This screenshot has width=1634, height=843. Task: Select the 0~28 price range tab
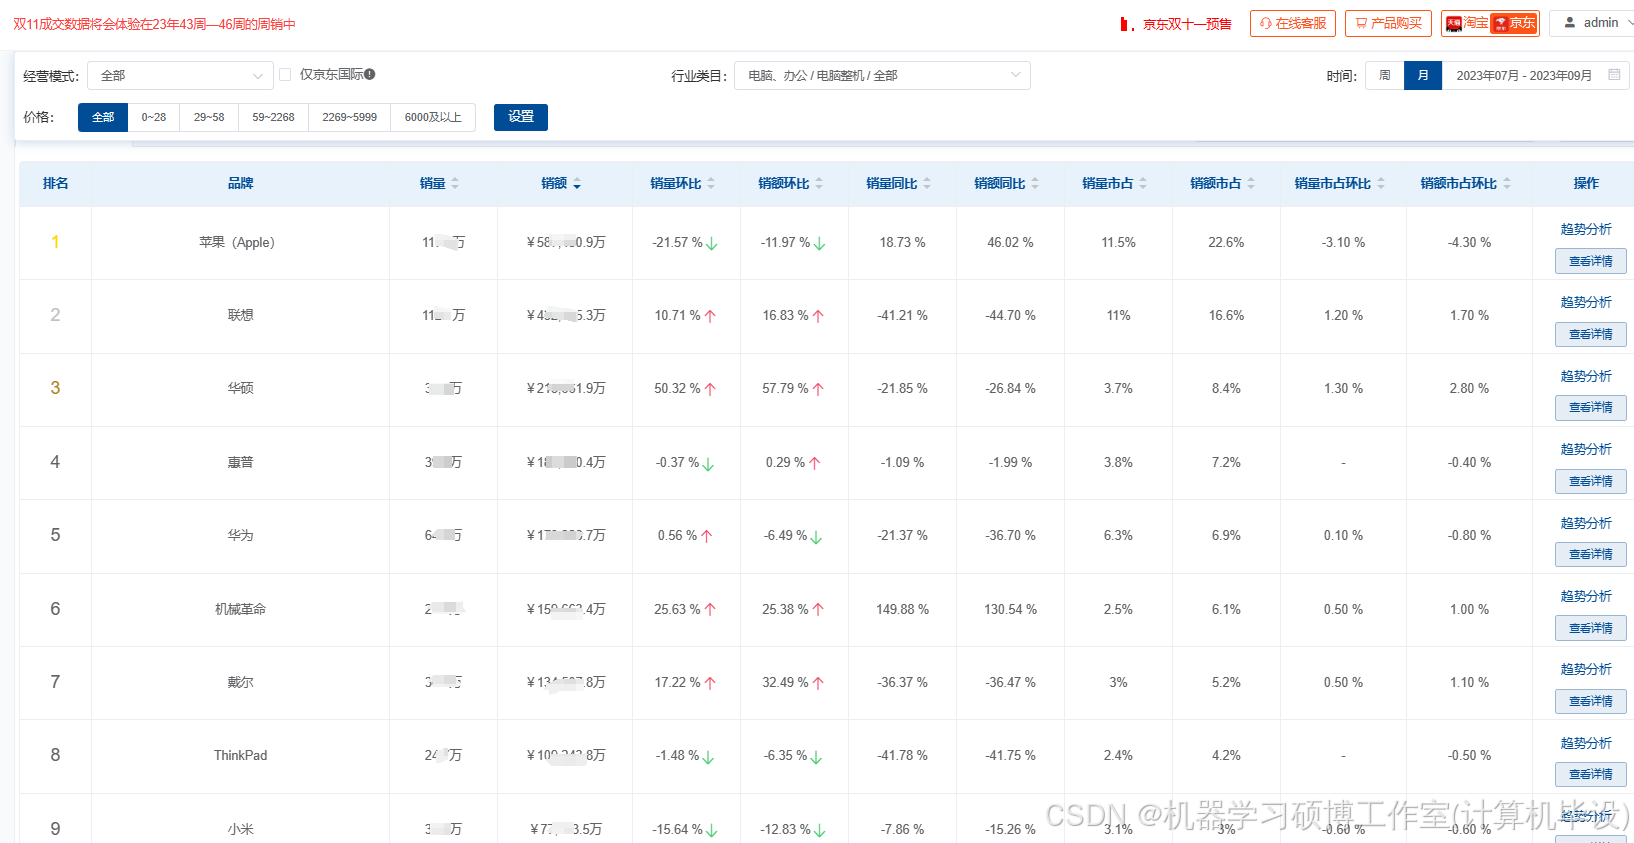154,117
